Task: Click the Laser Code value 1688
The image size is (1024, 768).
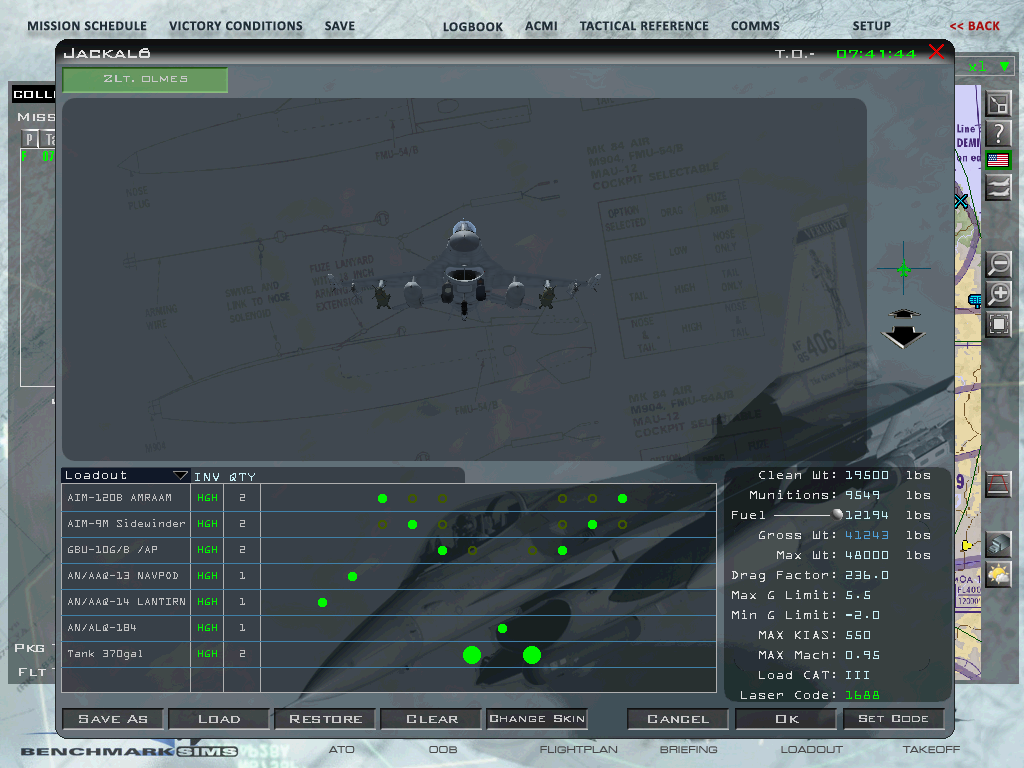Action: [x=862, y=696]
